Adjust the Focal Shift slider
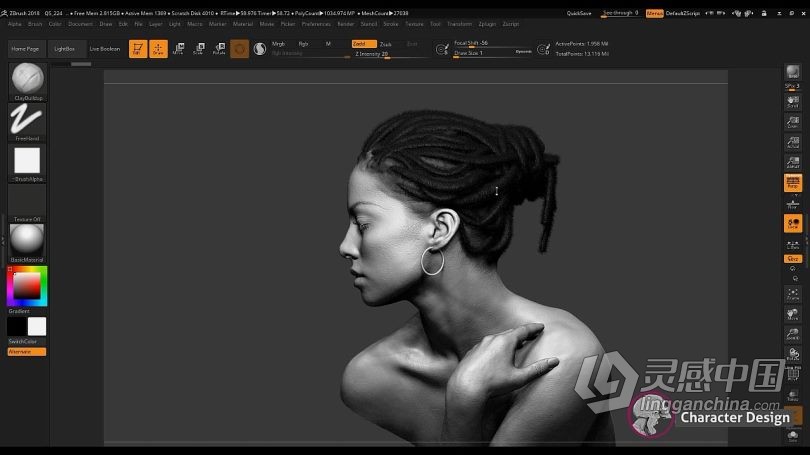This screenshot has height=455, width=810. 492,44
